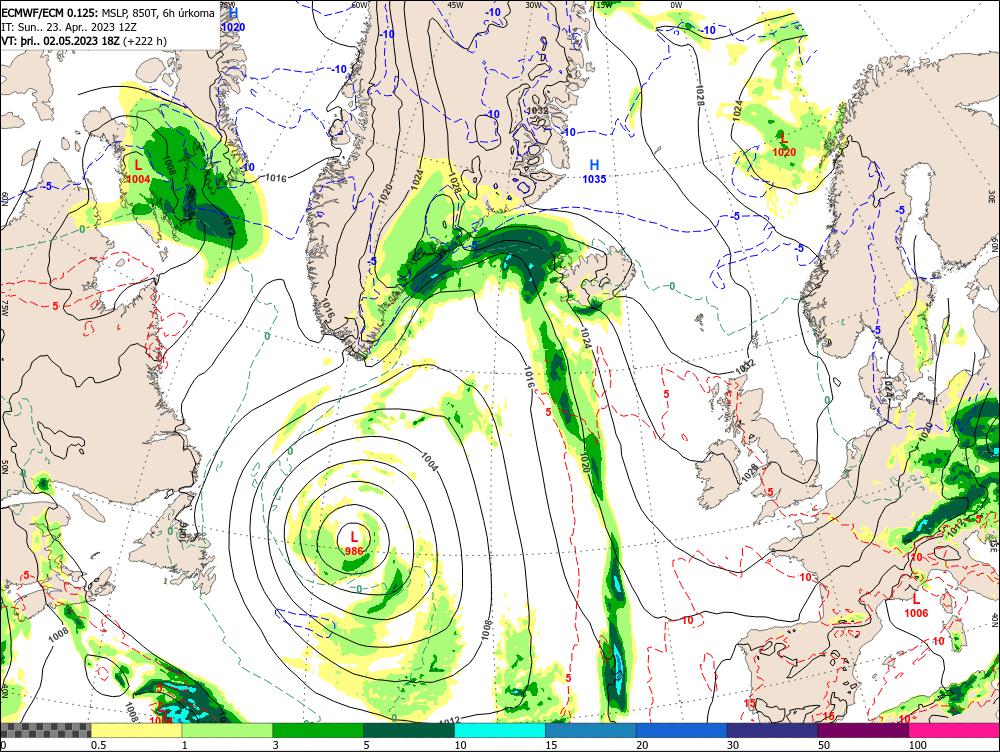Click the legend tick label "50"

click(x=824, y=745)
